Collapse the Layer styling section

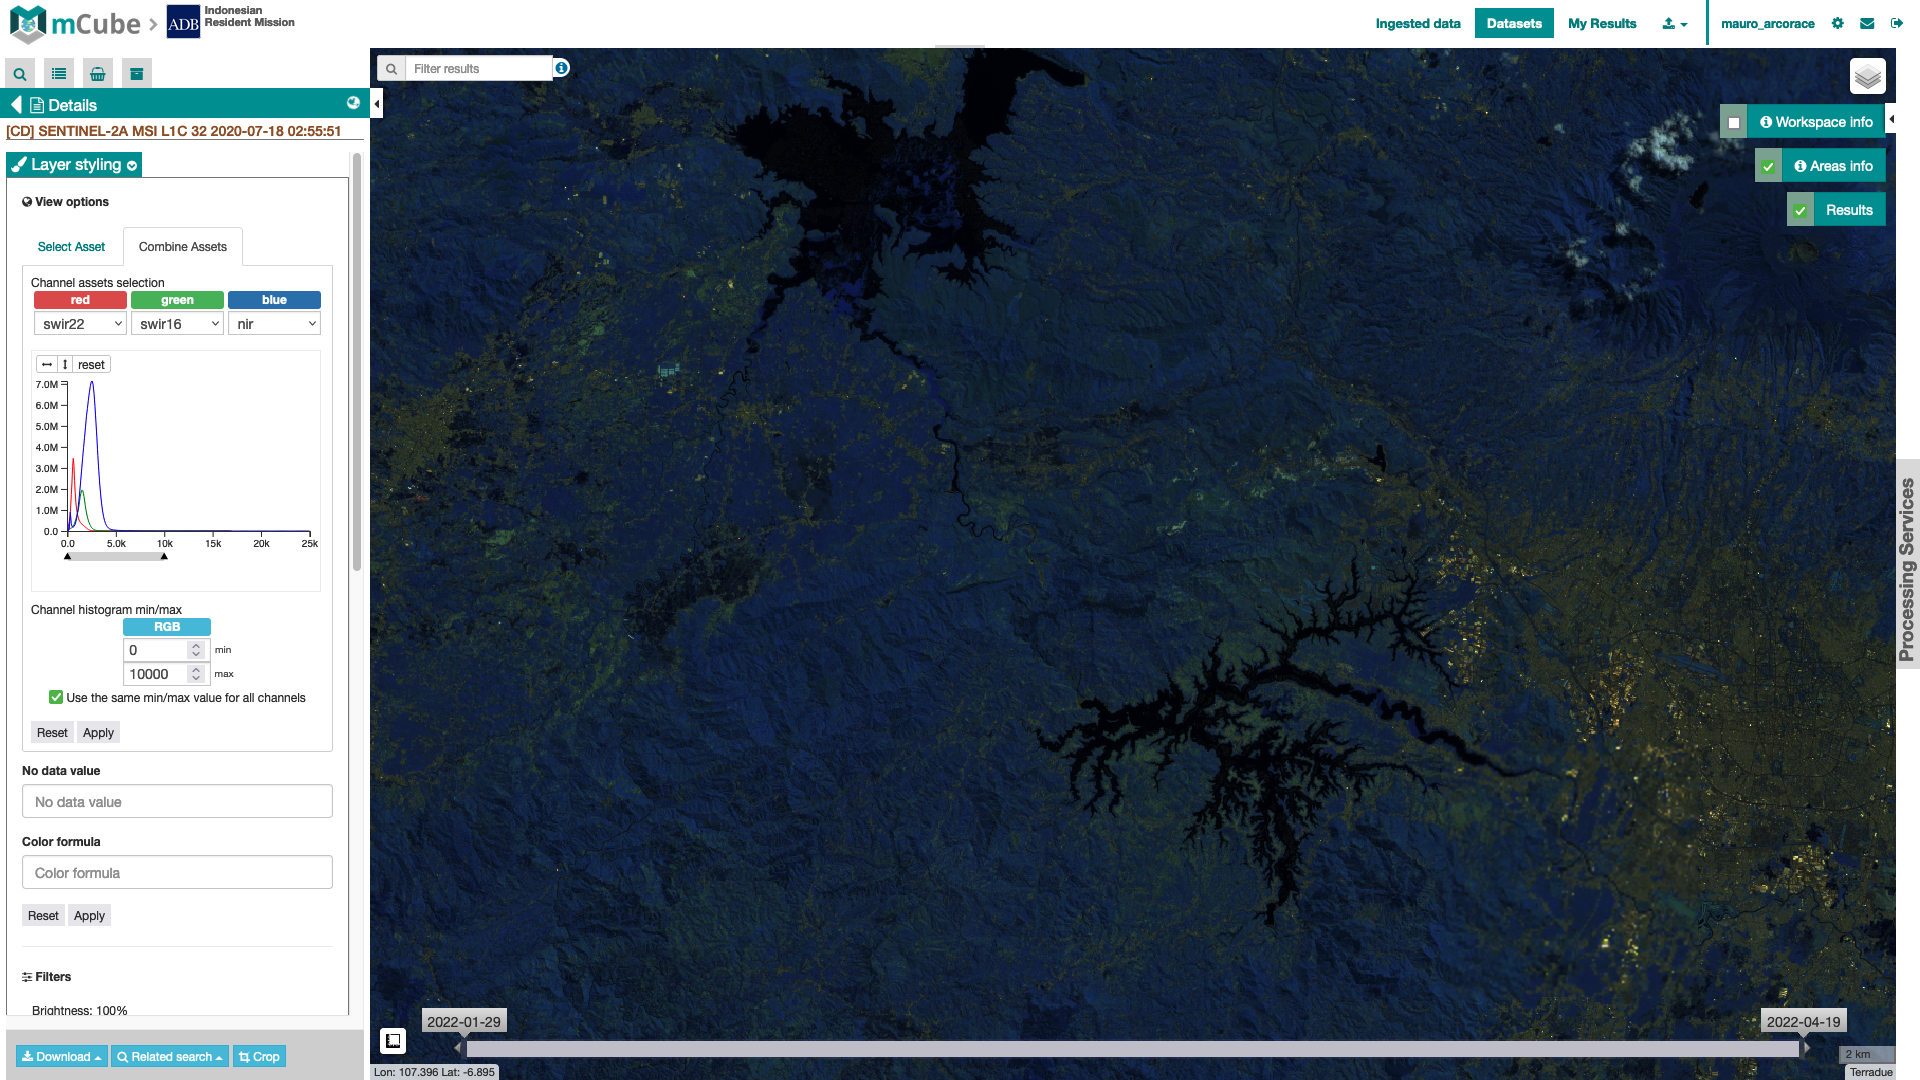click(x=74, y=165)
